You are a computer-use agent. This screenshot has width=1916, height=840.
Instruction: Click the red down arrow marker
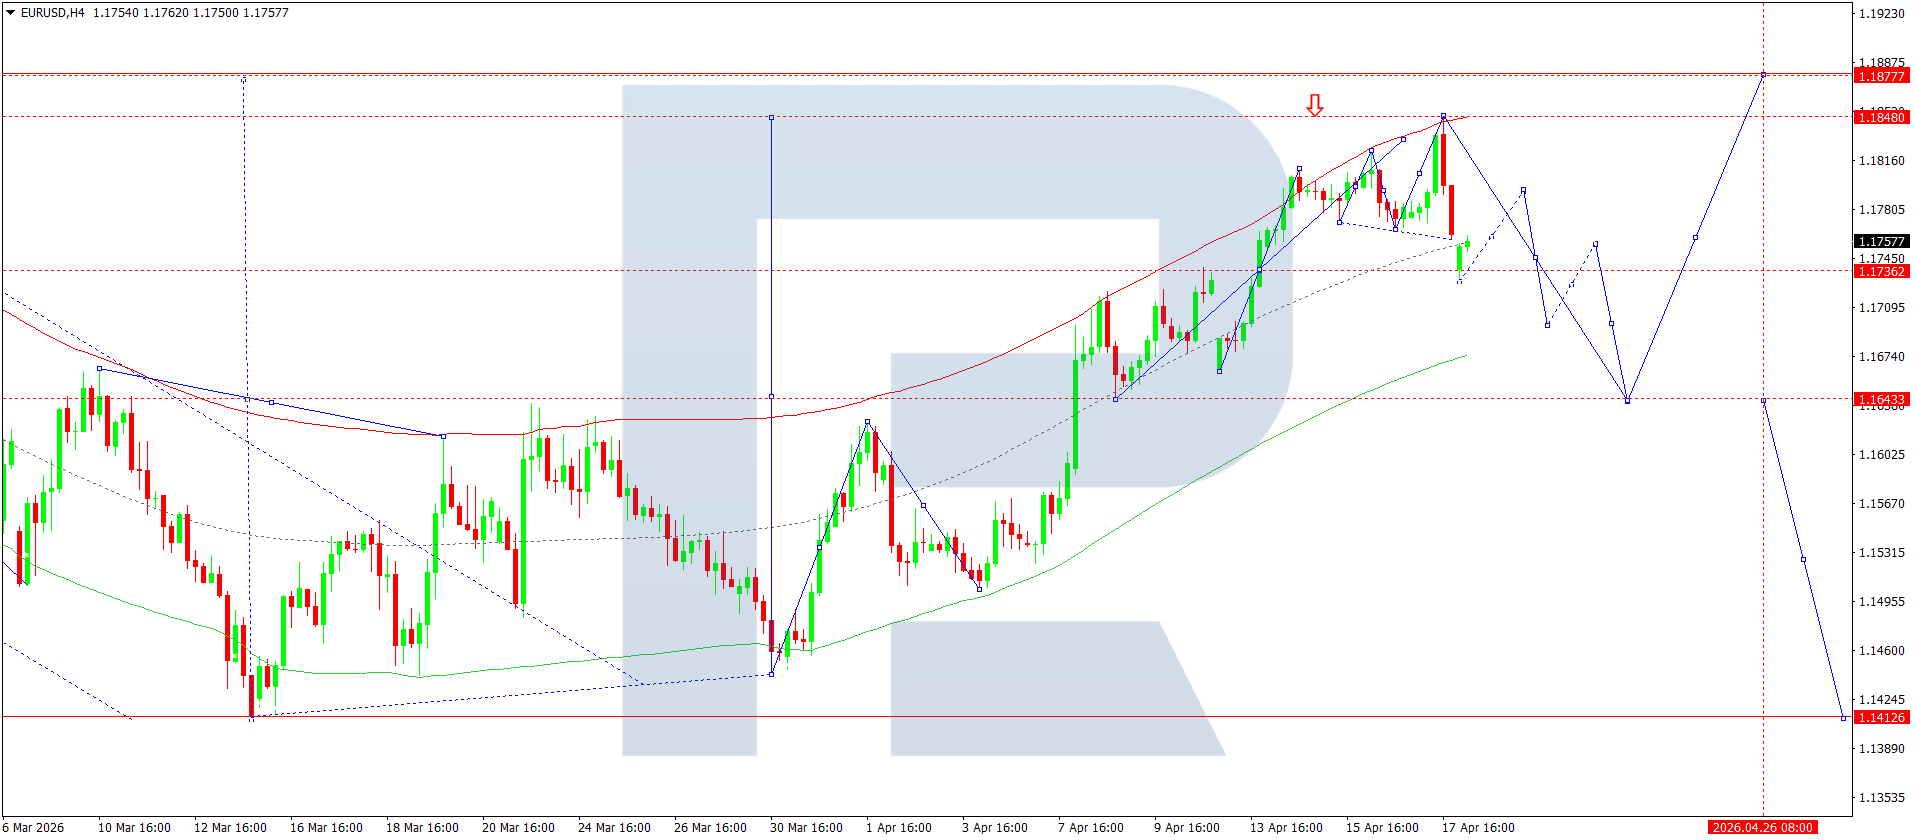coord(1315,105)
